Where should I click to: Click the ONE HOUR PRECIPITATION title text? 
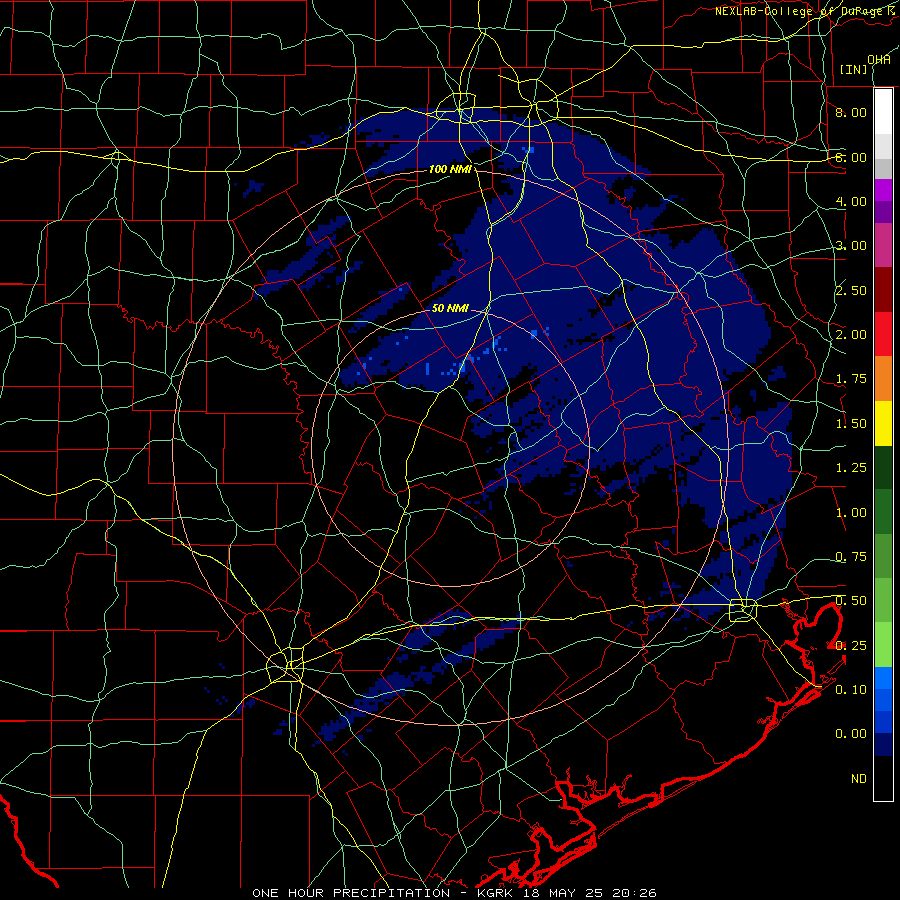351,893
